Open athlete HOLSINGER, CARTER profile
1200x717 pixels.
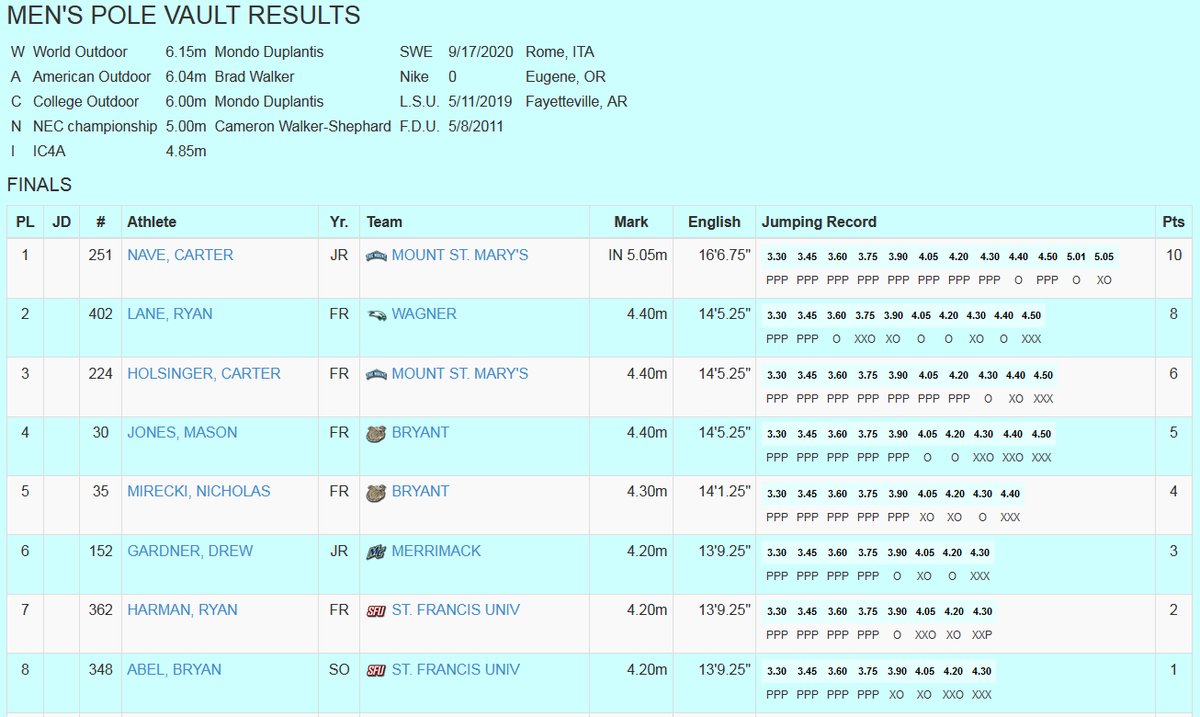(204, 374)
